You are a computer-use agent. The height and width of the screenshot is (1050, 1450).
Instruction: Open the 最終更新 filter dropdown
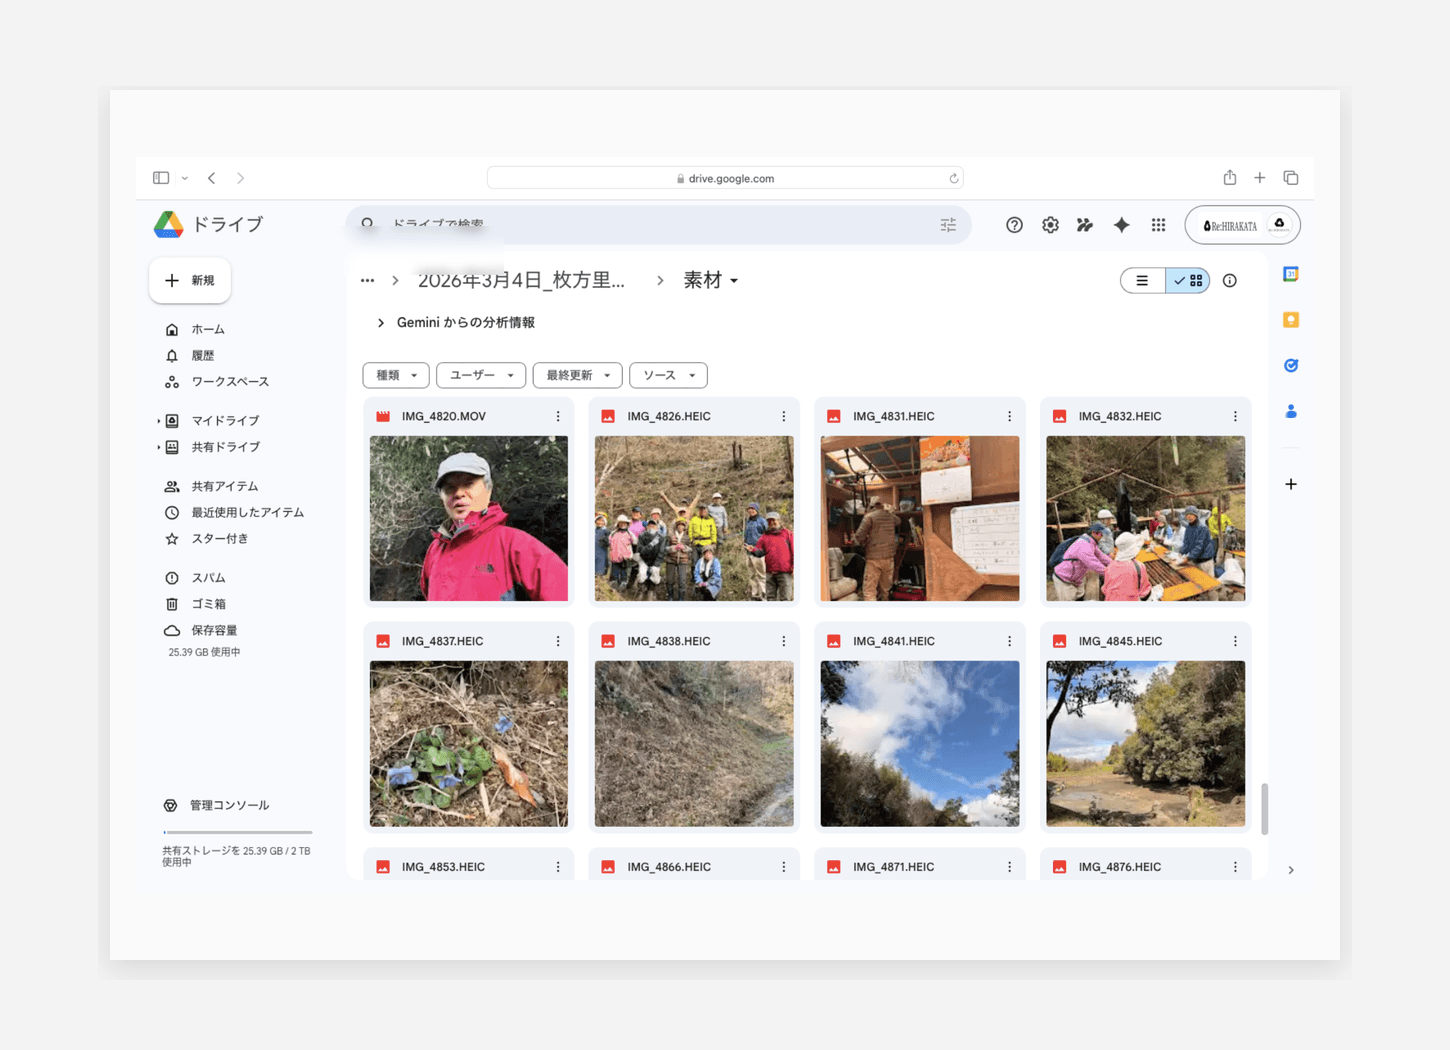click(577, 375)
